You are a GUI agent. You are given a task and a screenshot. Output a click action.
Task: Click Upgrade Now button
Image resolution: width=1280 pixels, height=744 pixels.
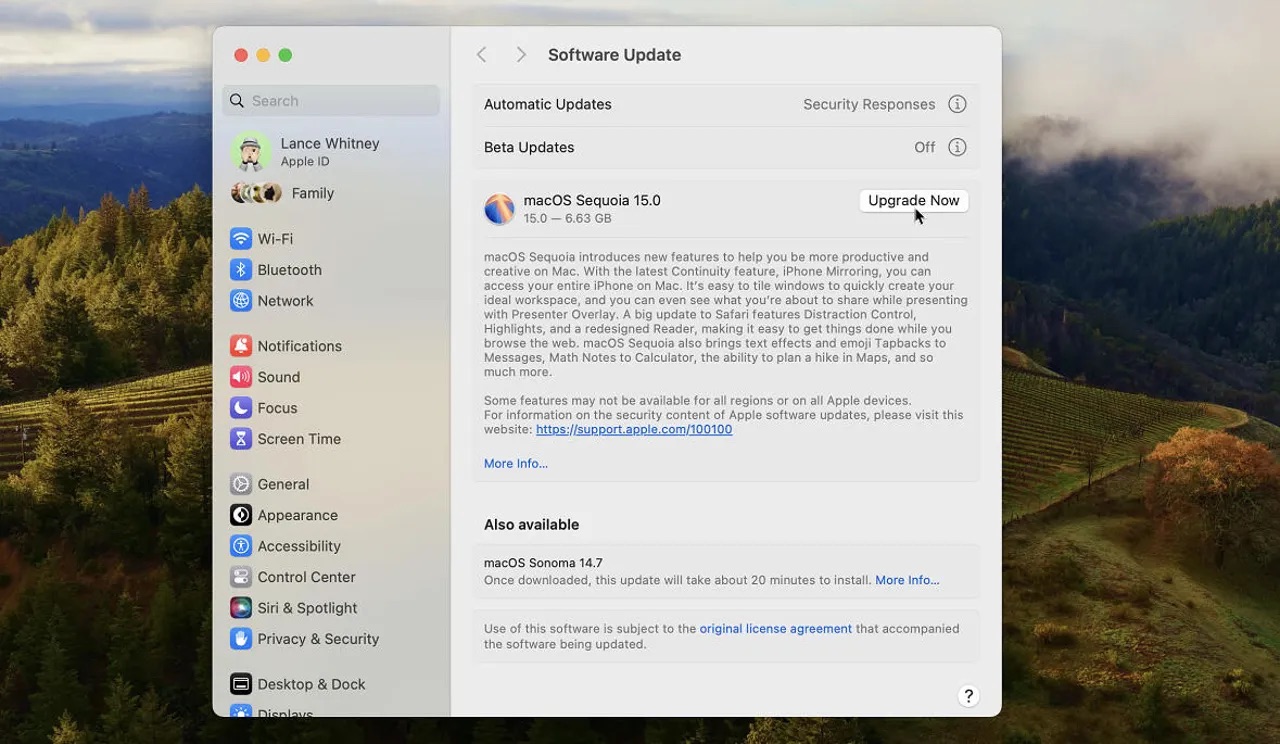914,200
